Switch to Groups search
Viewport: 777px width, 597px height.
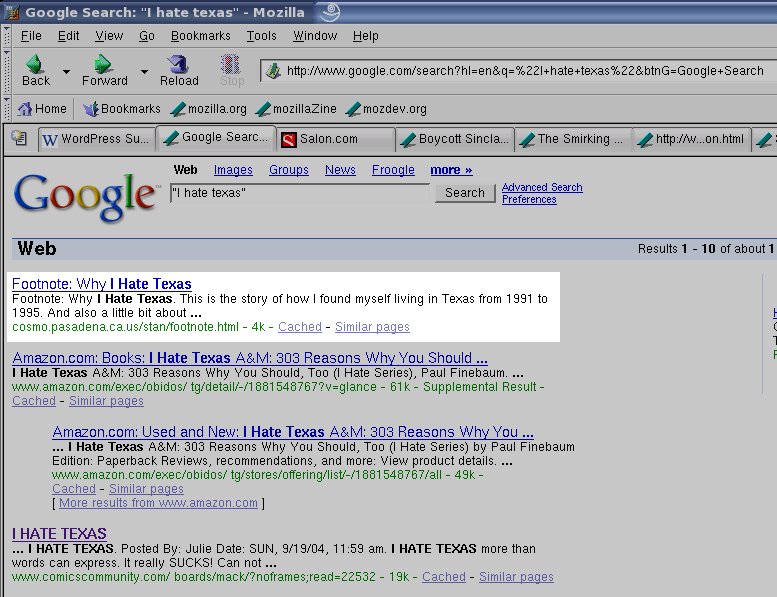point(289,170)
